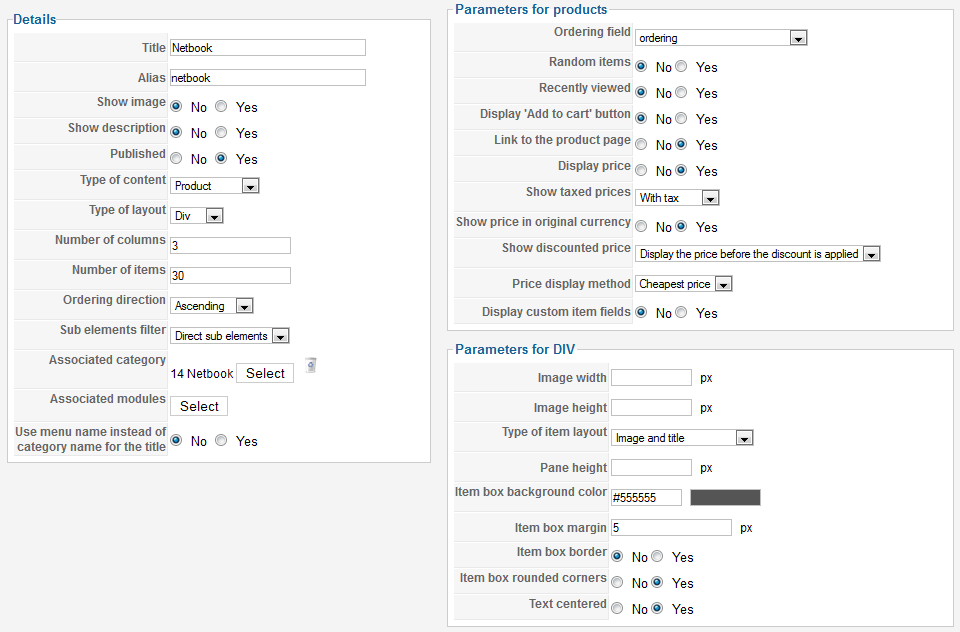960x632 pixels.
Task: Set Text centered to No
Action: (617, 608)
